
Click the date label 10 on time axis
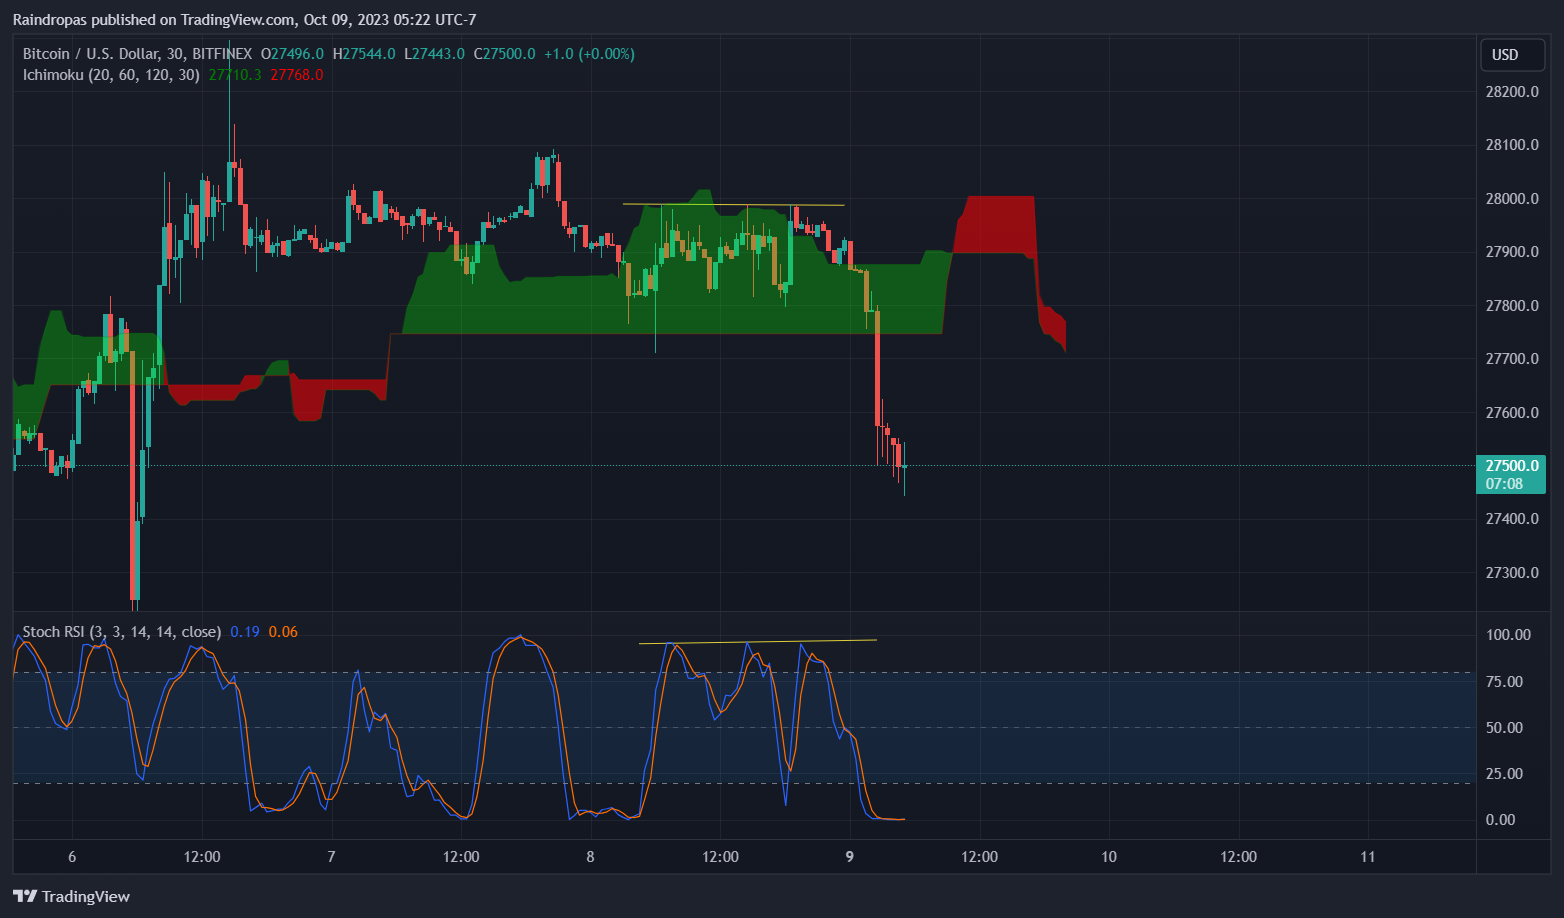(1109, 857)
